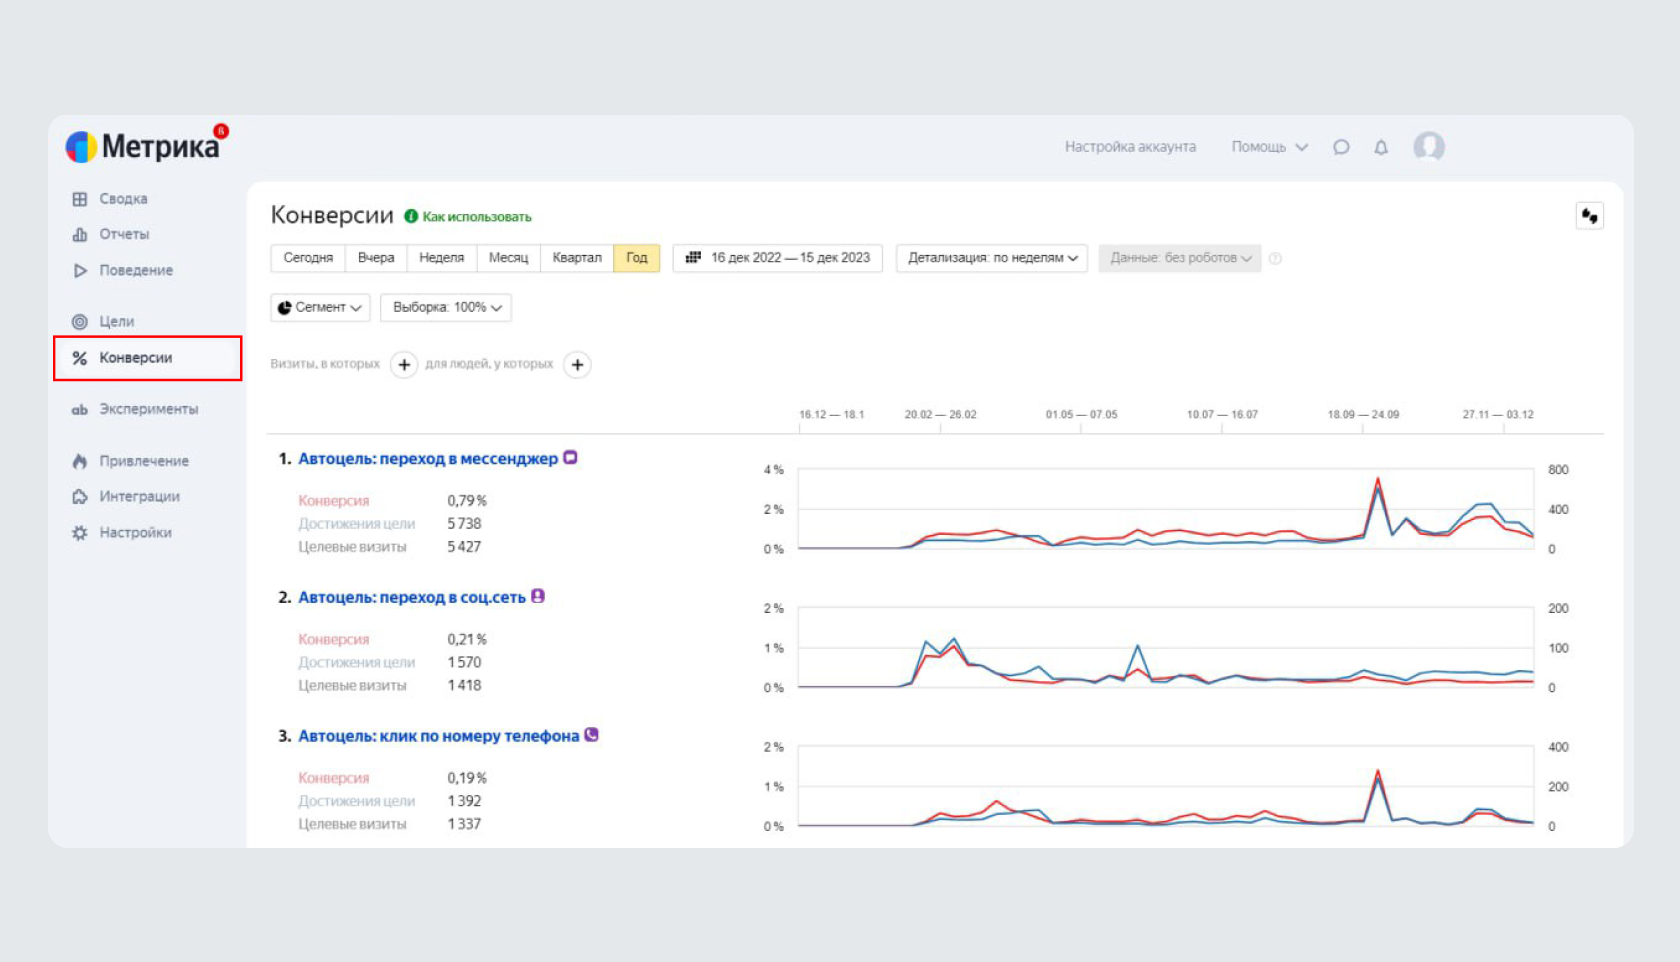Viewport: 1680px width, 962px height.
Task: Open the chat messages icon
Action: pos(1341,147)
